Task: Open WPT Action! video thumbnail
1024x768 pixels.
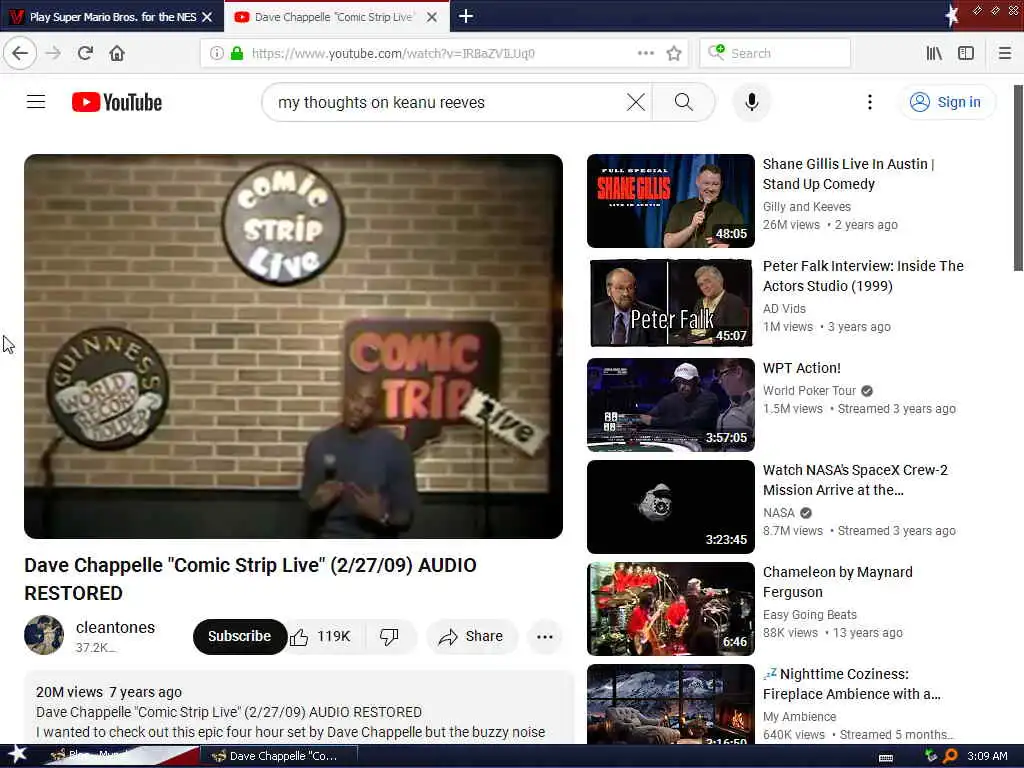Action: pyautogui.click(x=671, y=405)
